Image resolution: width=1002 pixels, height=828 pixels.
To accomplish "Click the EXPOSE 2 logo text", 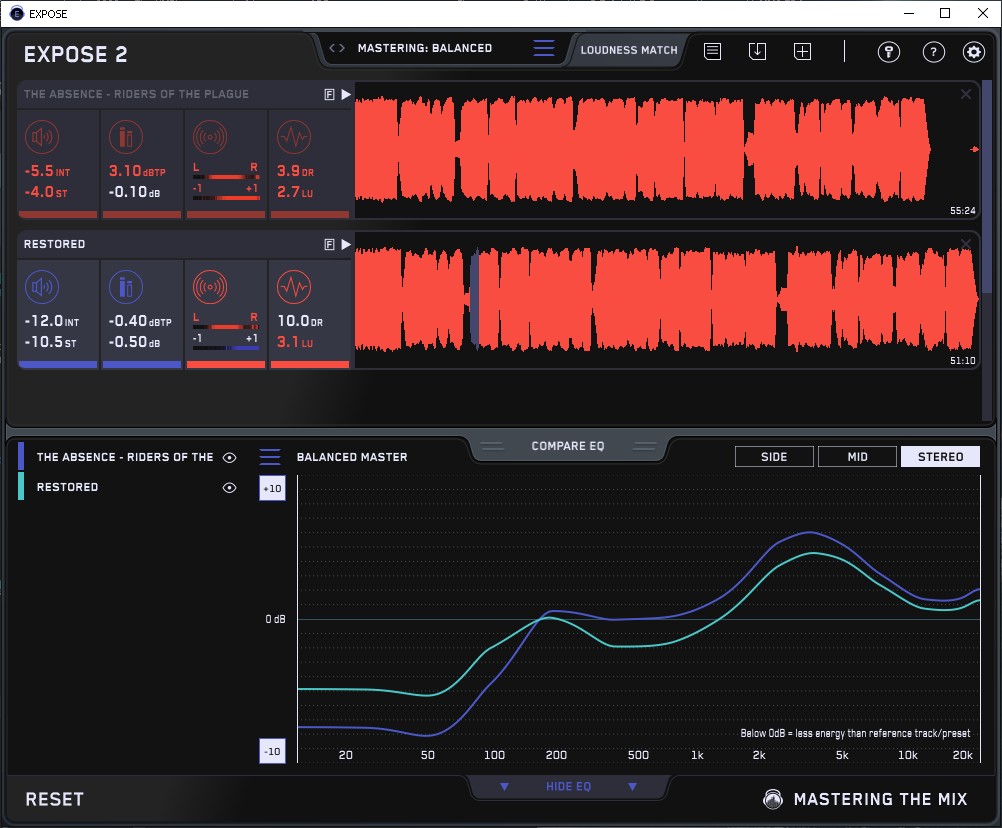I will click(x=75, y=54).
